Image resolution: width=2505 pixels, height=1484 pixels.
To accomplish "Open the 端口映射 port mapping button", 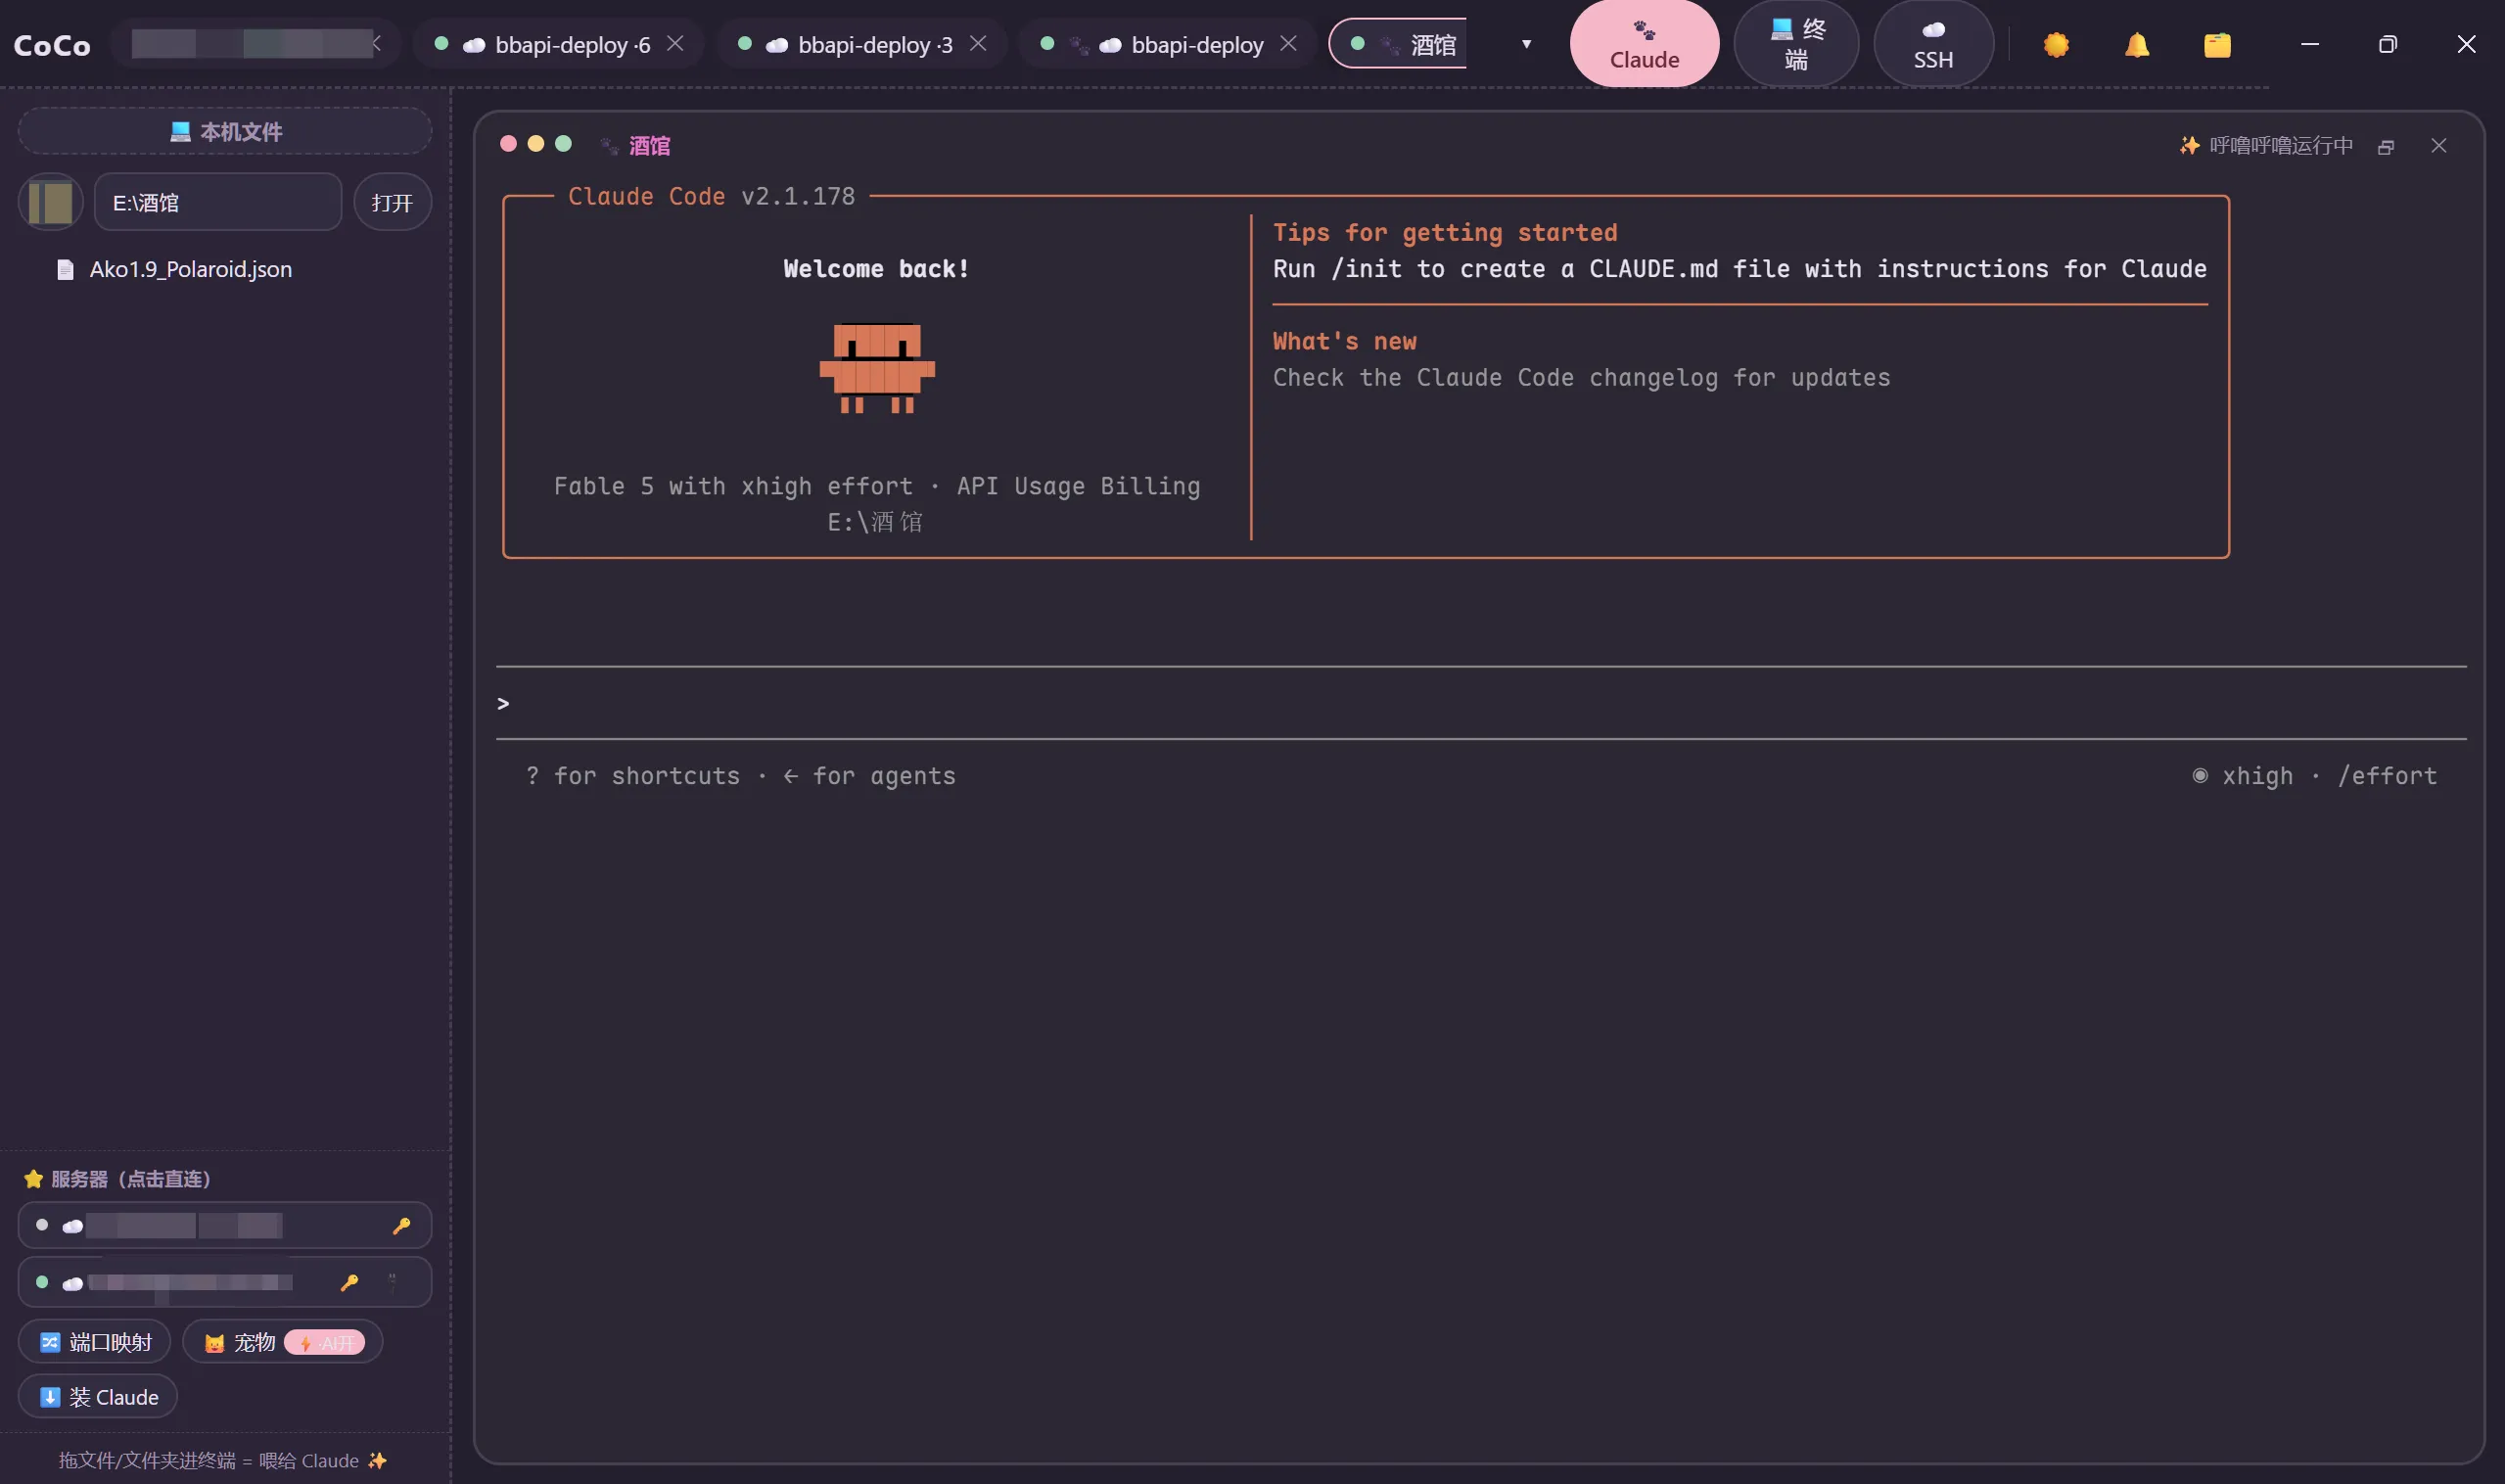I will (x=95, y=1342).
